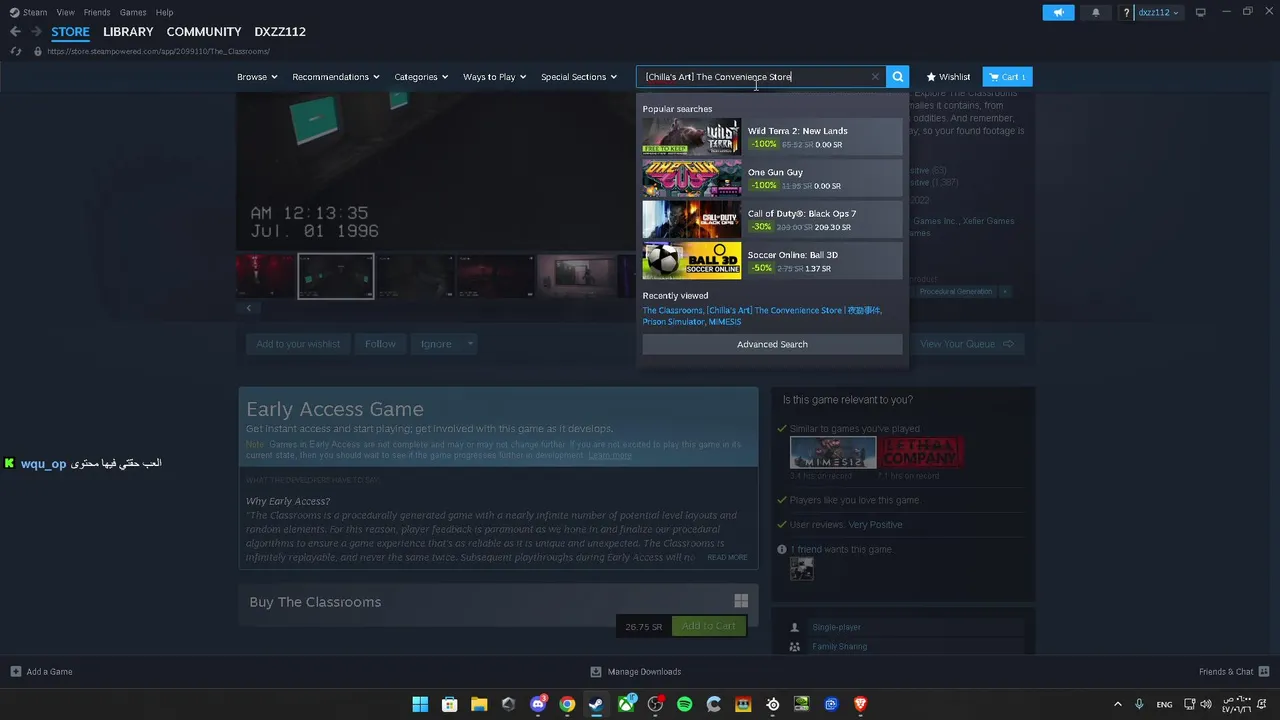The height and width of the screenshot is (720, 1280).
Task: Open Windows Start menu
Action: [x=420, y=704]
